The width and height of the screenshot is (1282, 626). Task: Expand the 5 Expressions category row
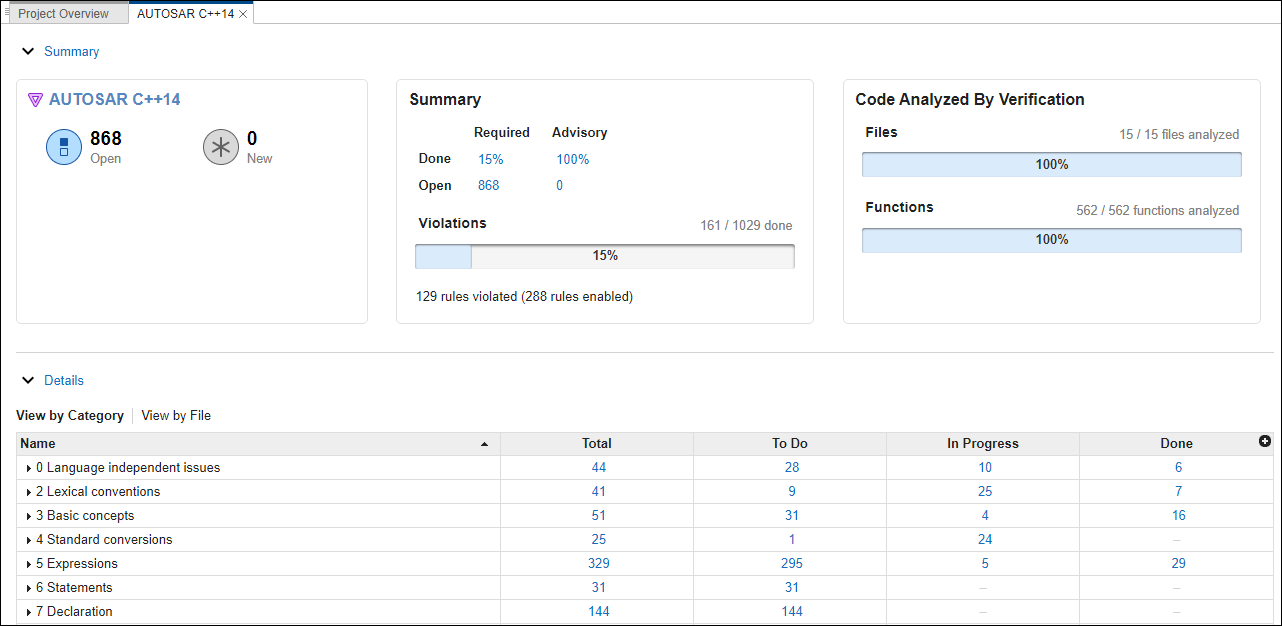tap(29, 564)
